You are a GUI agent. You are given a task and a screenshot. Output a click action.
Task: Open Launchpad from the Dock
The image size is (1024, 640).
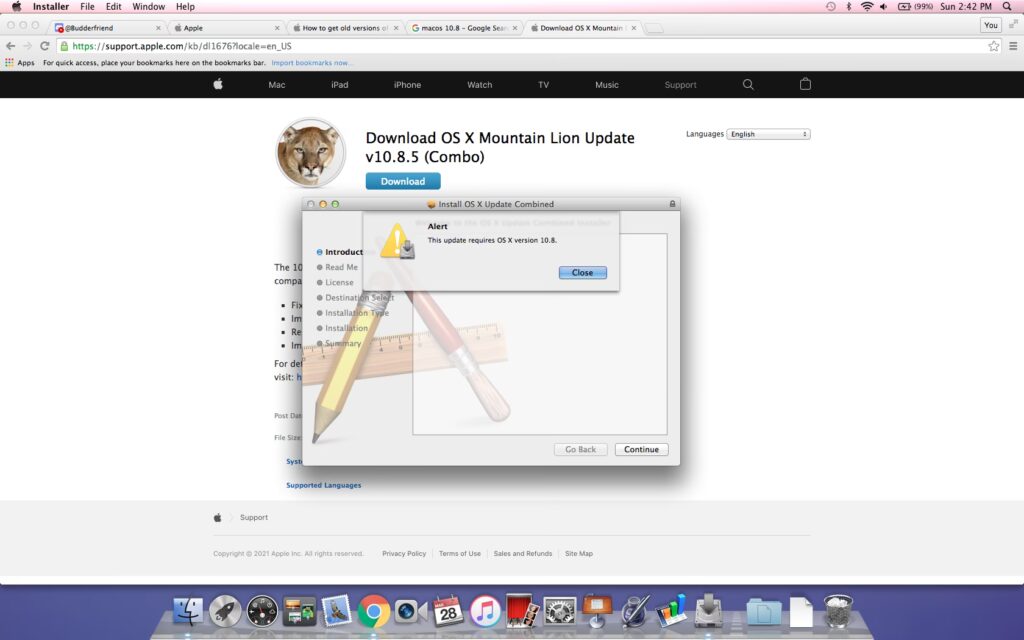(x=225, y=610)
